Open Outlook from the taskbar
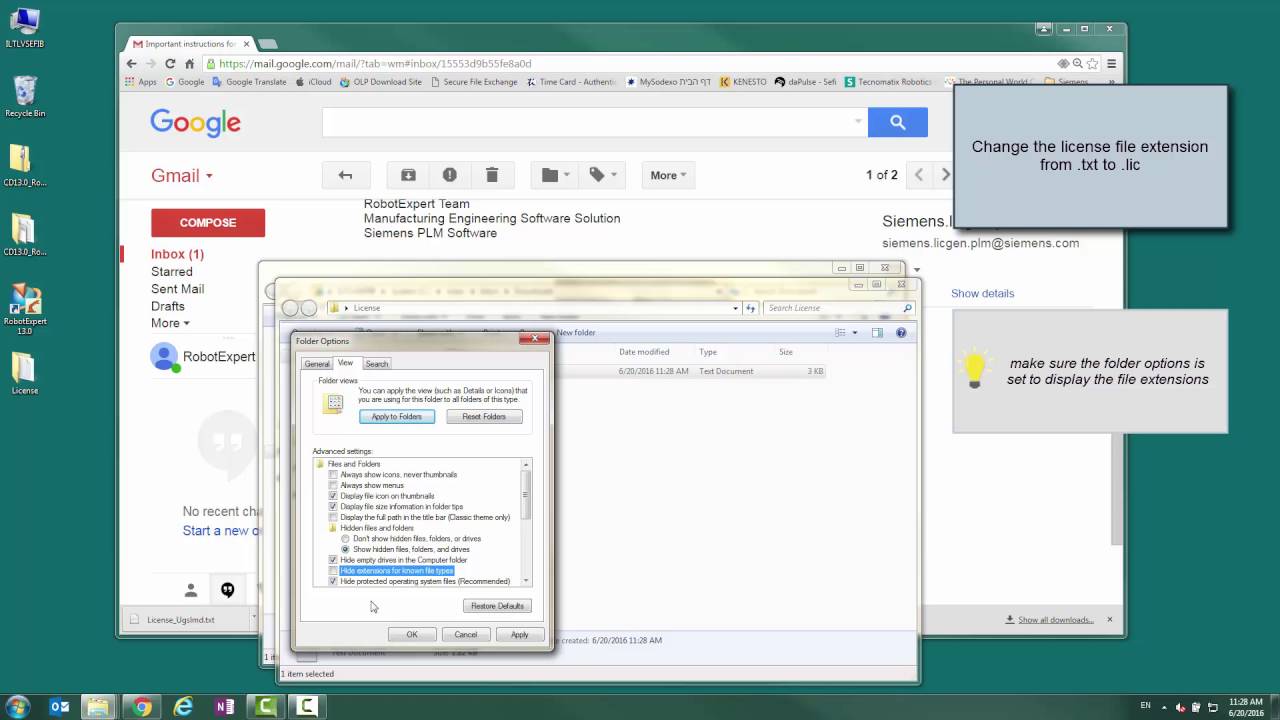The height and width of the screenshot is (720, 1280). point(60,707)
